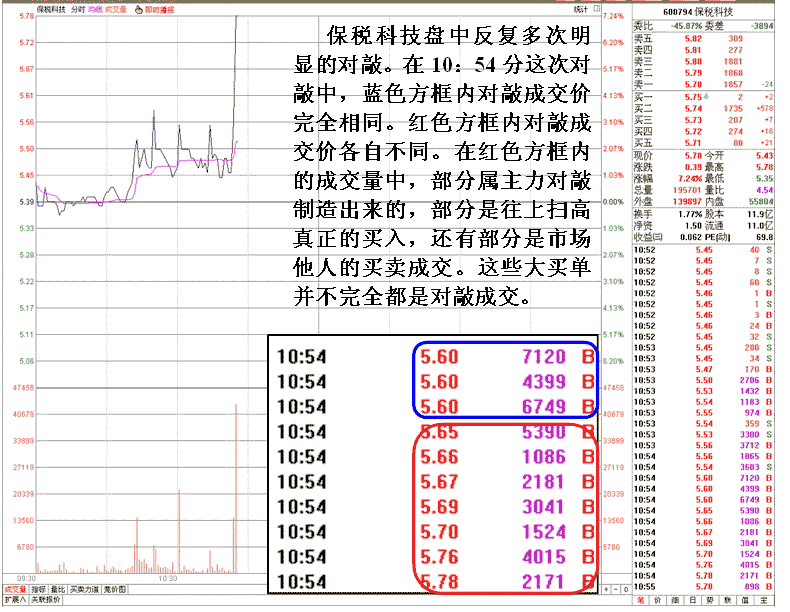Click the plus zoom button under chart

point(607,589)
